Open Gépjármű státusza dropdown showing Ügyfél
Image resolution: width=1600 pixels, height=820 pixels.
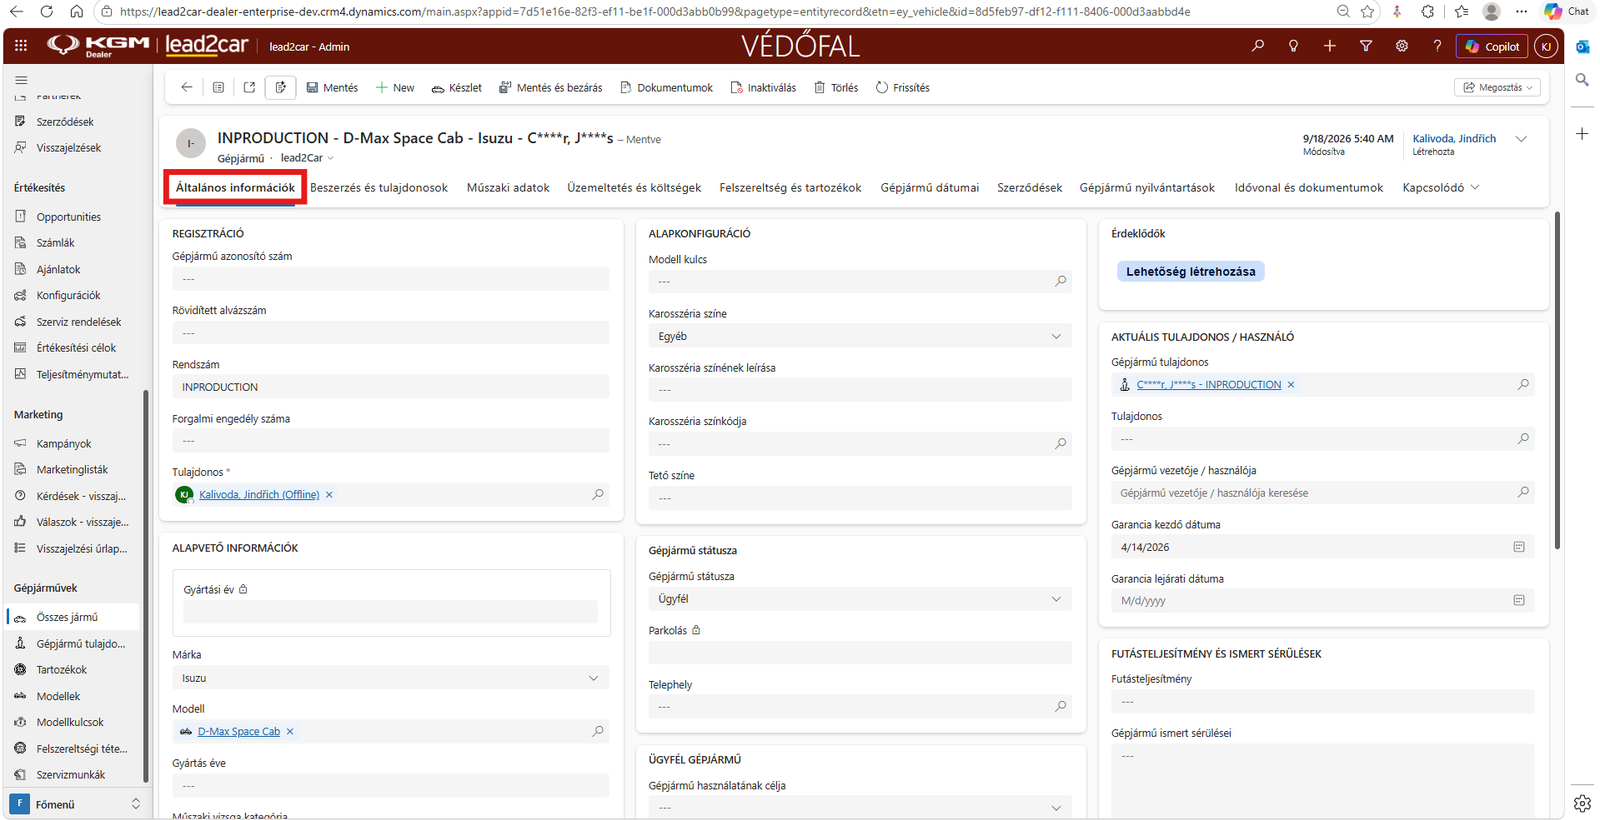pyautogui.click(x=859, y=599)
